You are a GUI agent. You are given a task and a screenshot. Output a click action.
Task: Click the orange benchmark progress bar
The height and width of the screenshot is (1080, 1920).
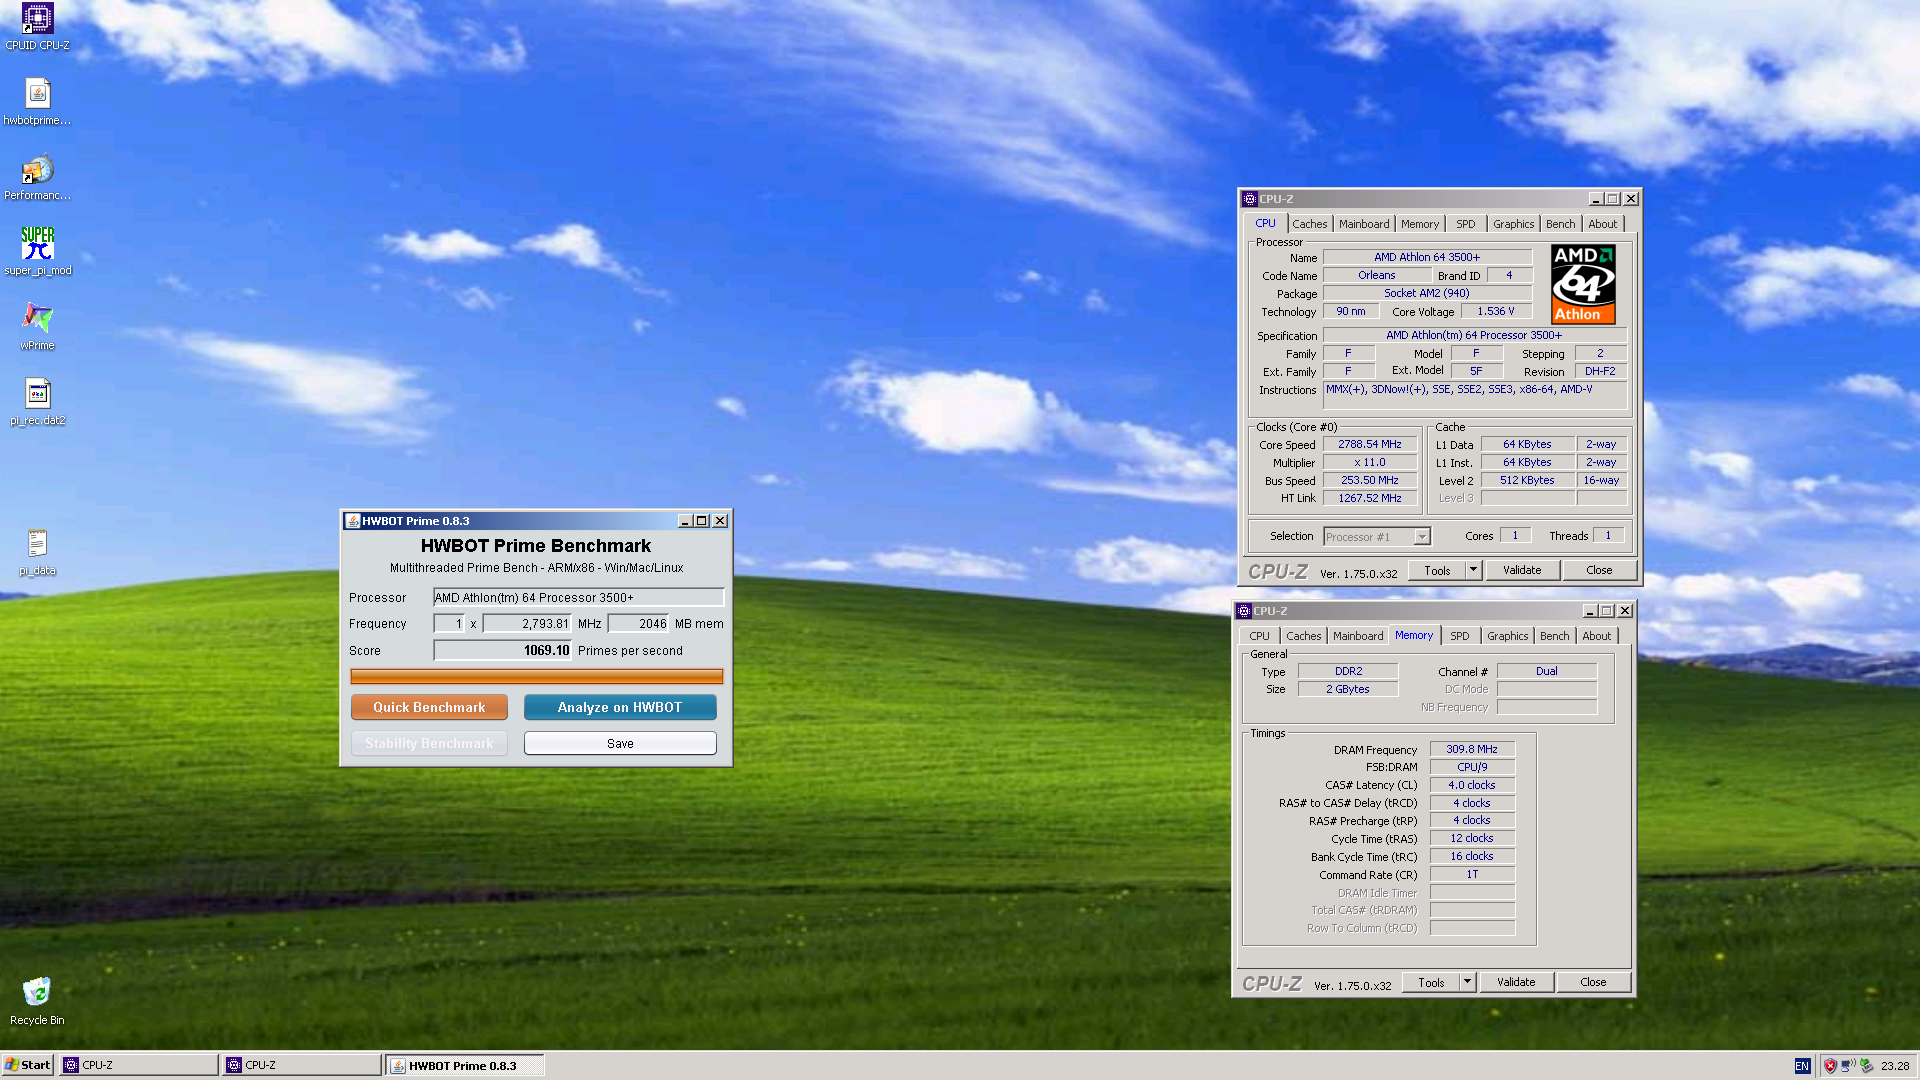pyautogui.click(x=537, y=677)
